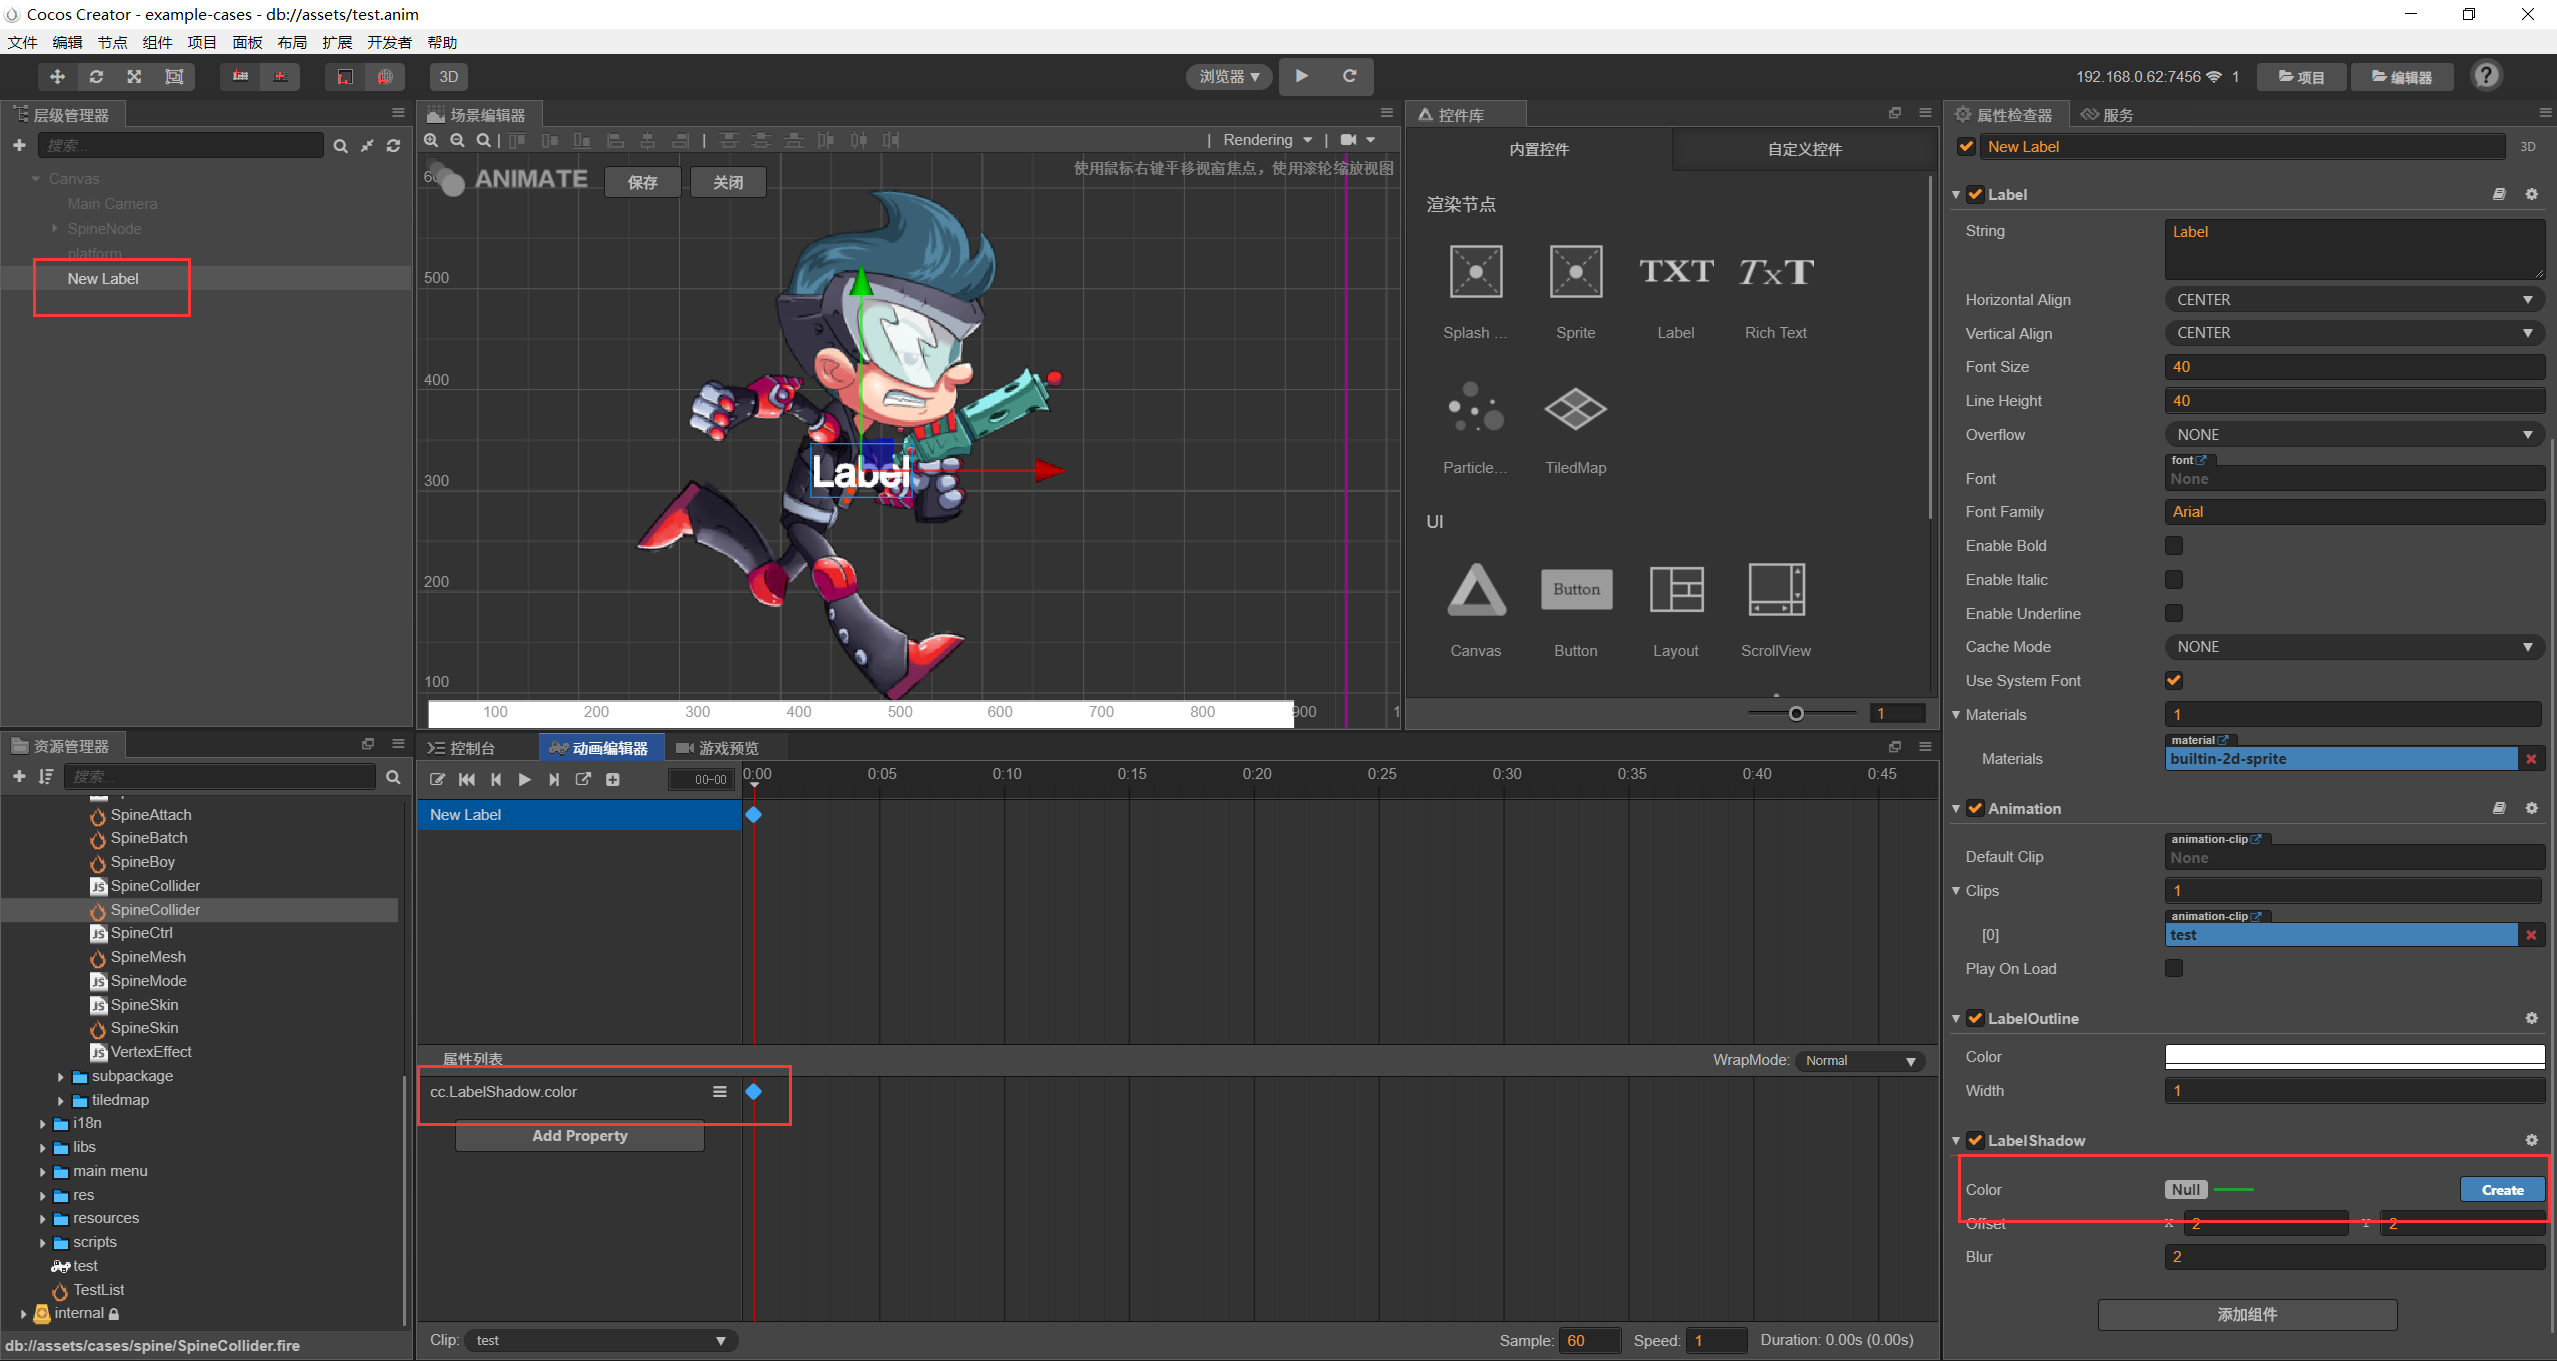The image size is (2557, 1361).
Task: Play the animation in timeline editor
Action: (524, 780)
